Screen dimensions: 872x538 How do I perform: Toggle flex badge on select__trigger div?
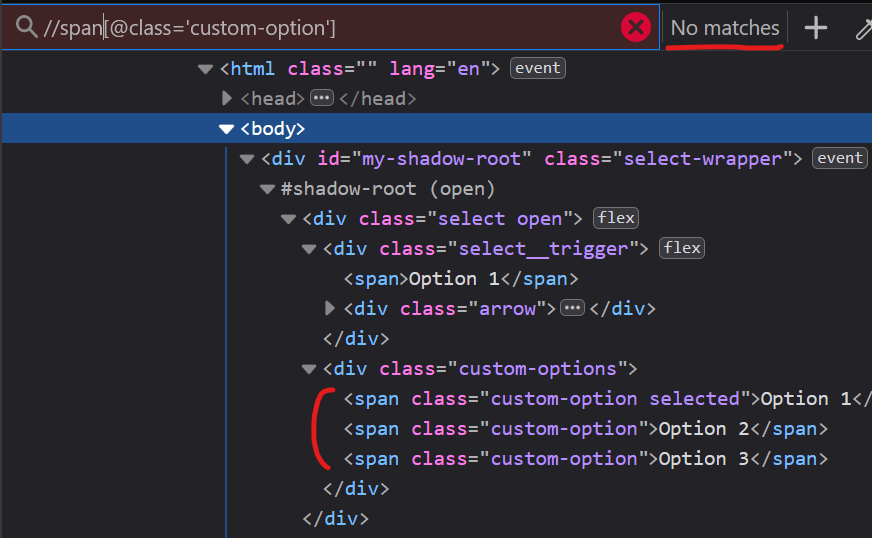pos(682,248)
